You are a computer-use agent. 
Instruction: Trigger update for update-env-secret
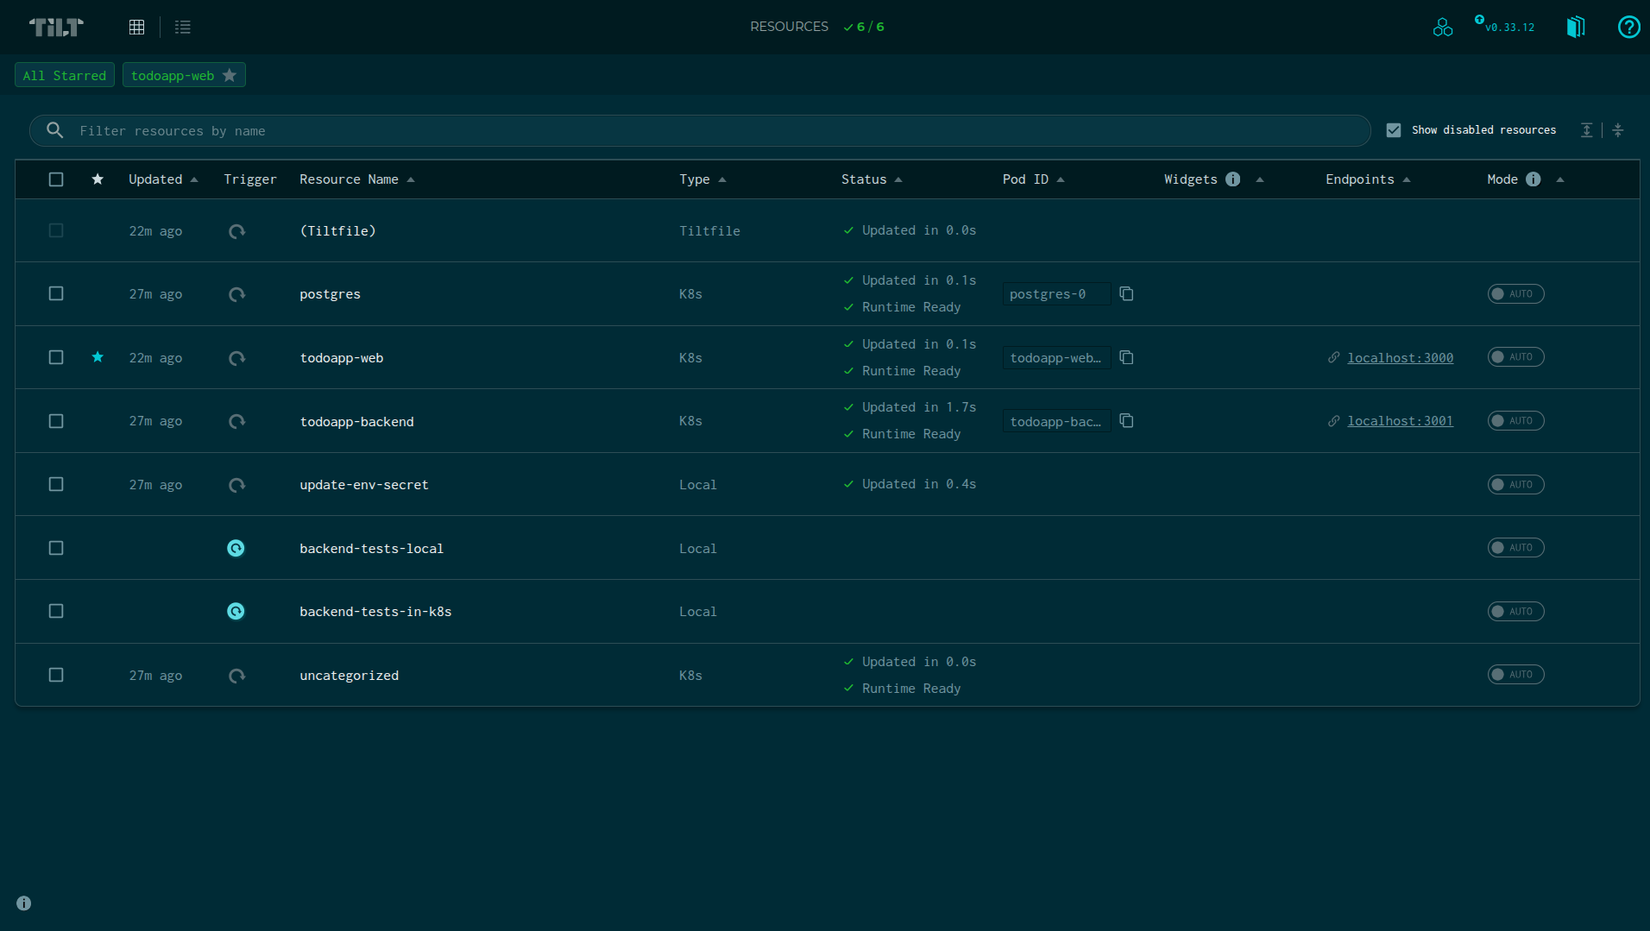236,485
